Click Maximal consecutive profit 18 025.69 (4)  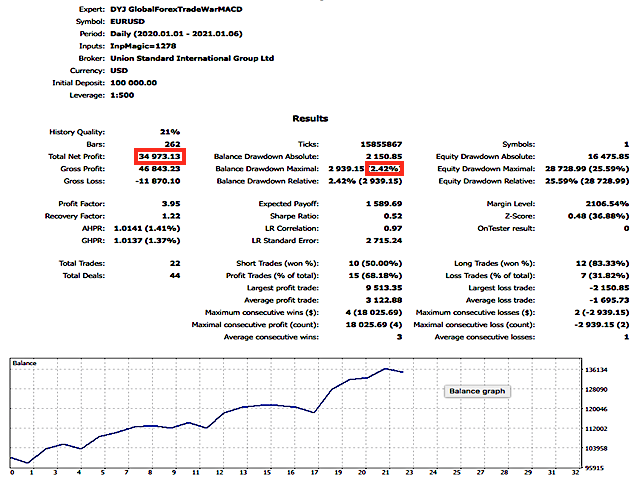[374, 324]
